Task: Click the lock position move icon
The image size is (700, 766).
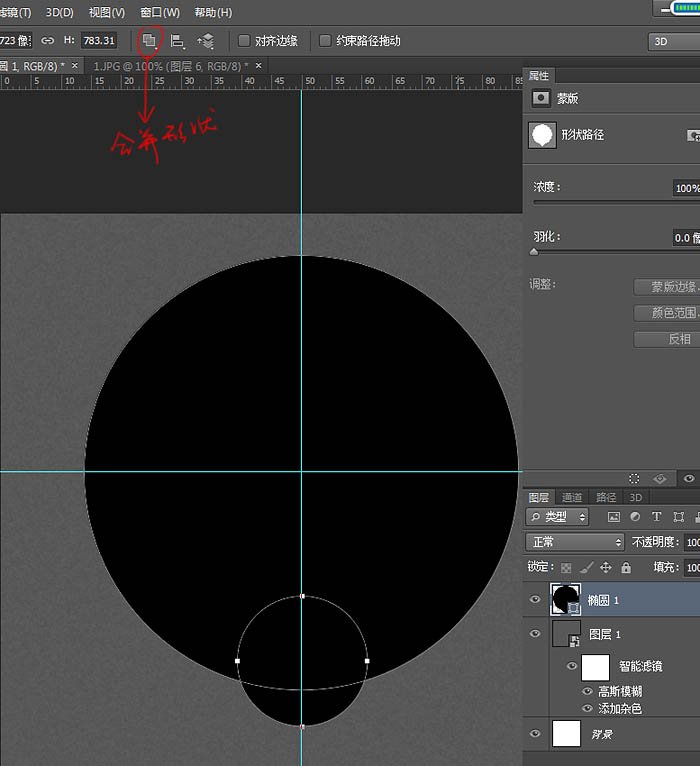Action: (605, 567)
